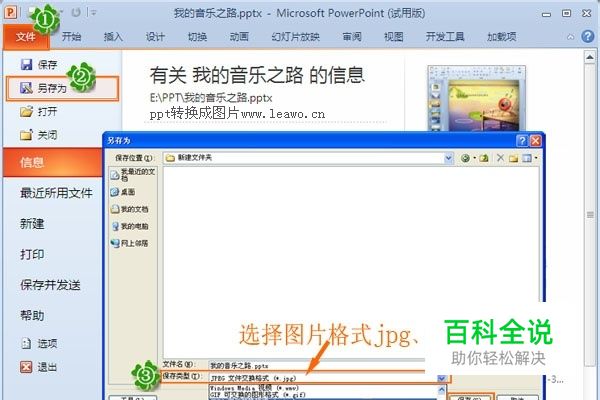Select the 信息 backstage section

pyautogui.click(x=53, y=162)
